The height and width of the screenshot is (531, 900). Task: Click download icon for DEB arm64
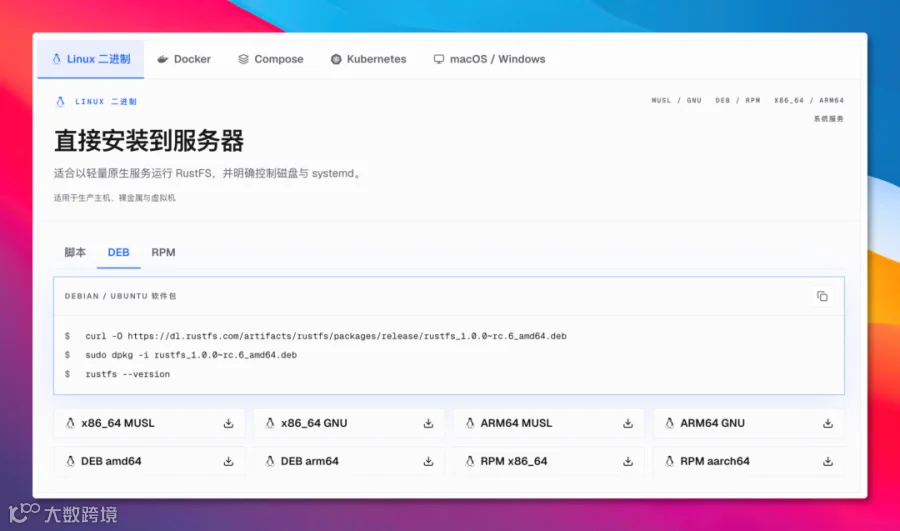tap(428, 462)
